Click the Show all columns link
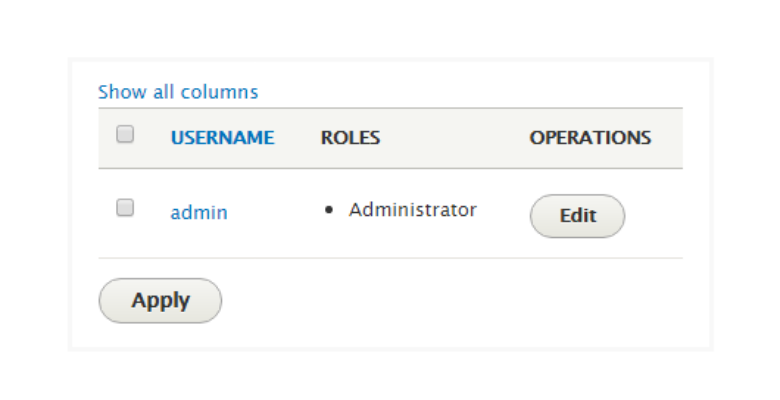Image resolution: width=780 pixels, height=400 pixels. (x=178, y=92)
